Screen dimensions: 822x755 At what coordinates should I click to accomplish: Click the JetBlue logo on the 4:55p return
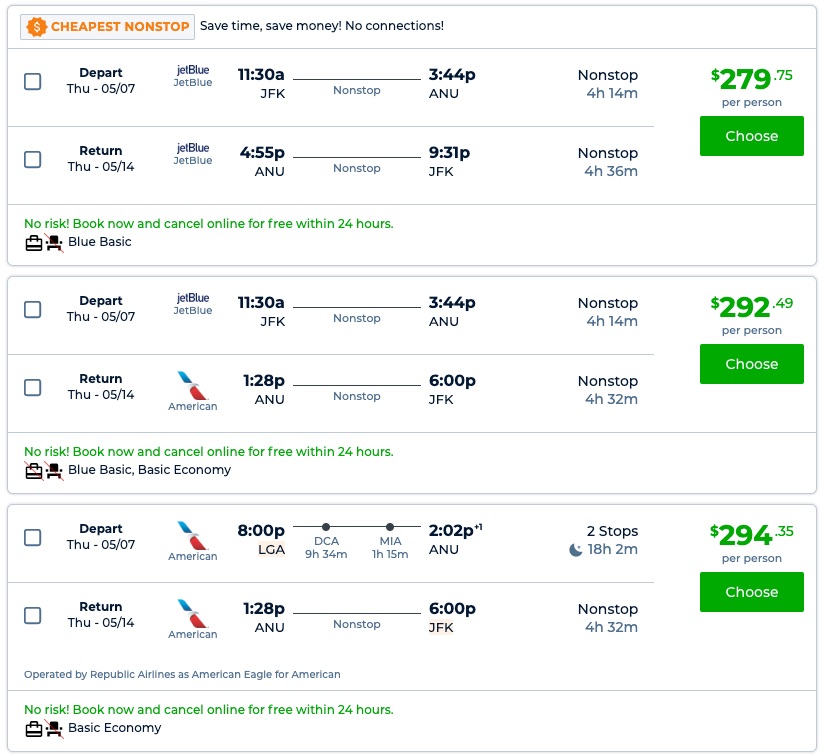pos(193,154)
